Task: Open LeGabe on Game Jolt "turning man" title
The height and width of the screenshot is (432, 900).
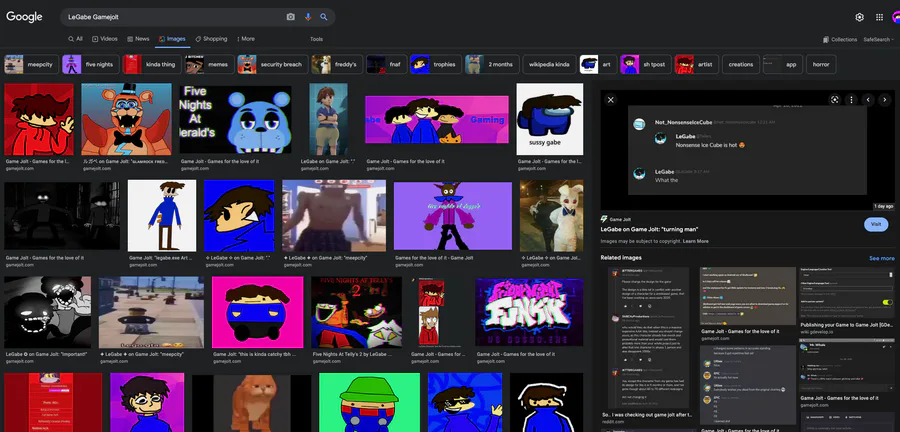Action: 649,229
